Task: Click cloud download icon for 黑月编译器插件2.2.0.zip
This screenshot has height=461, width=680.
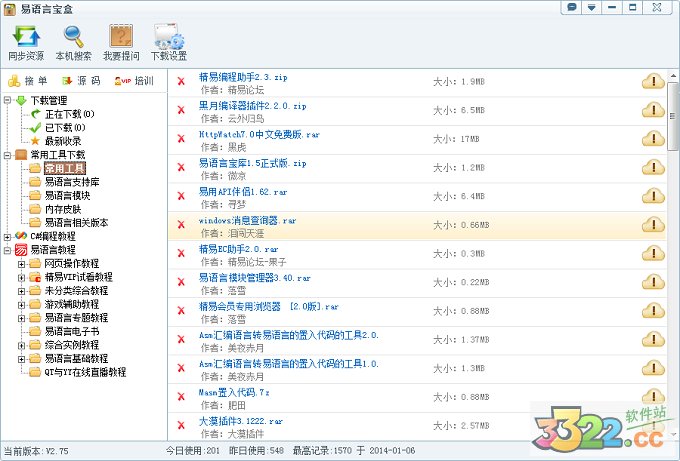Action: tap(653, 110)
